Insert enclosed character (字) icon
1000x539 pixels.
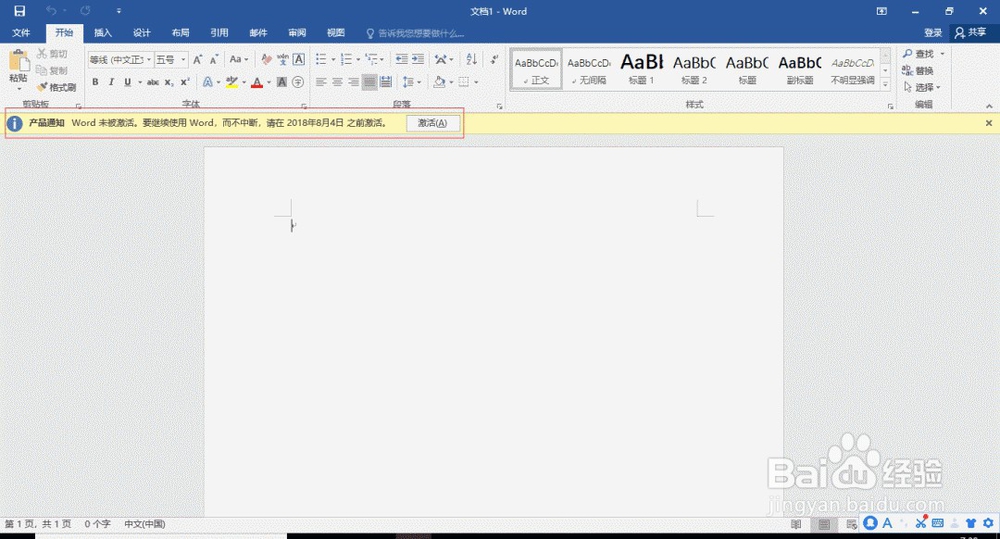pos(298,82)
